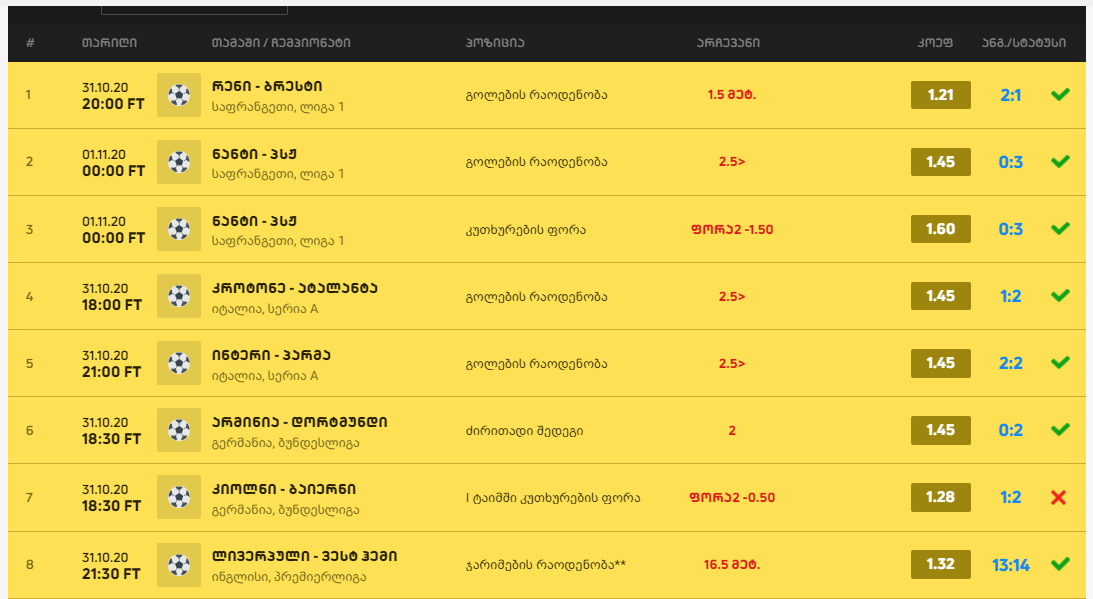
Task: Click the კროტონე - ატალანტა match title
Action: pos(294,288)
